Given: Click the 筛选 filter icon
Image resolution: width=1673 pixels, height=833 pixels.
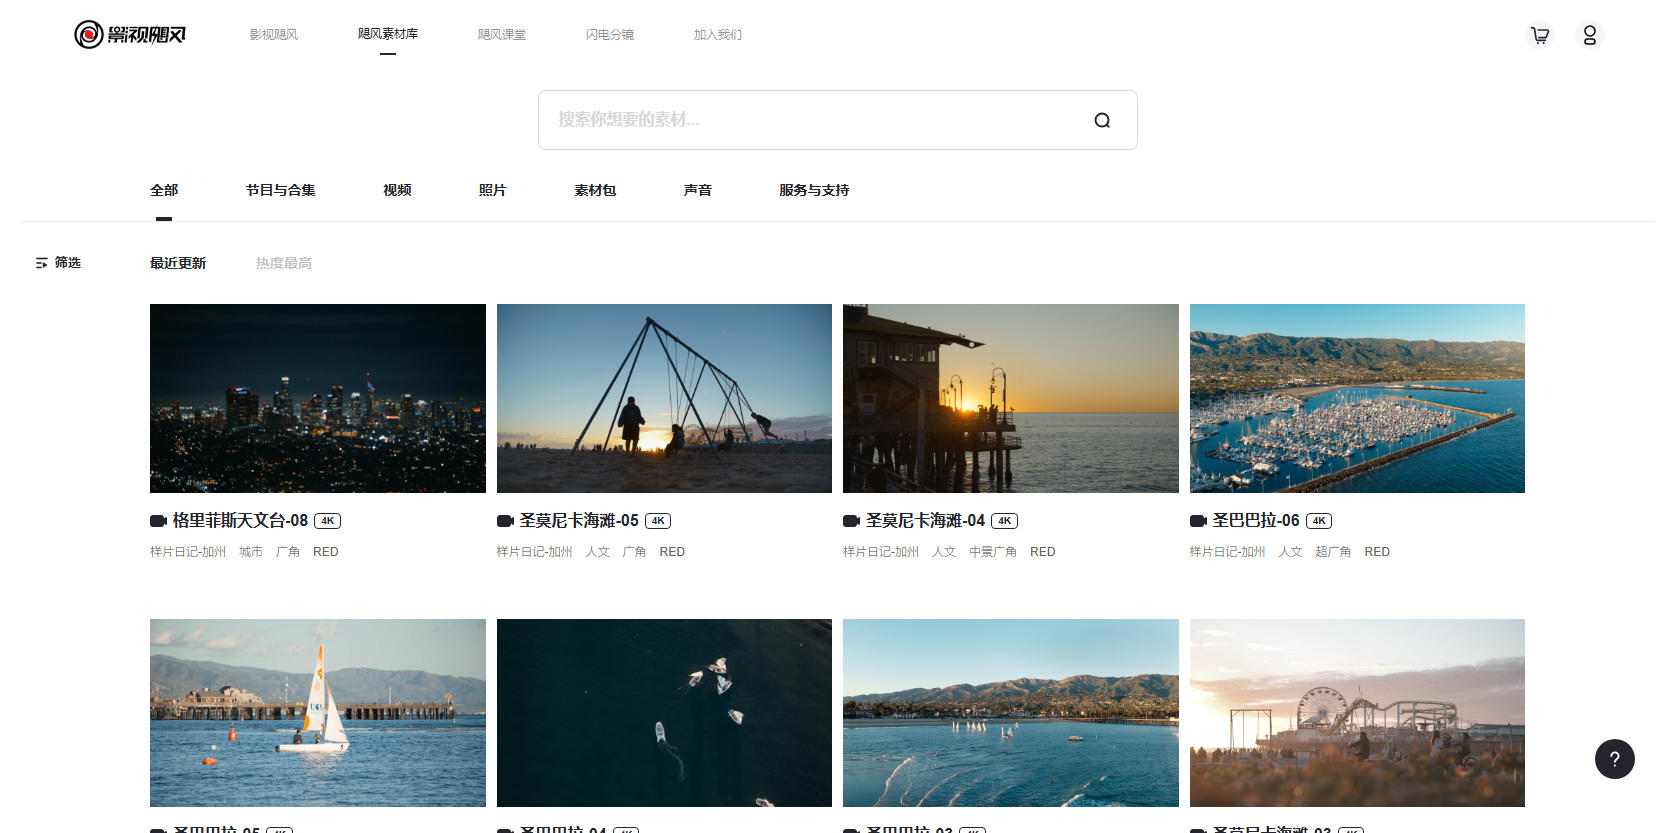Looking at the screenshot, I should pyautogui.click(x=42, y=263).
